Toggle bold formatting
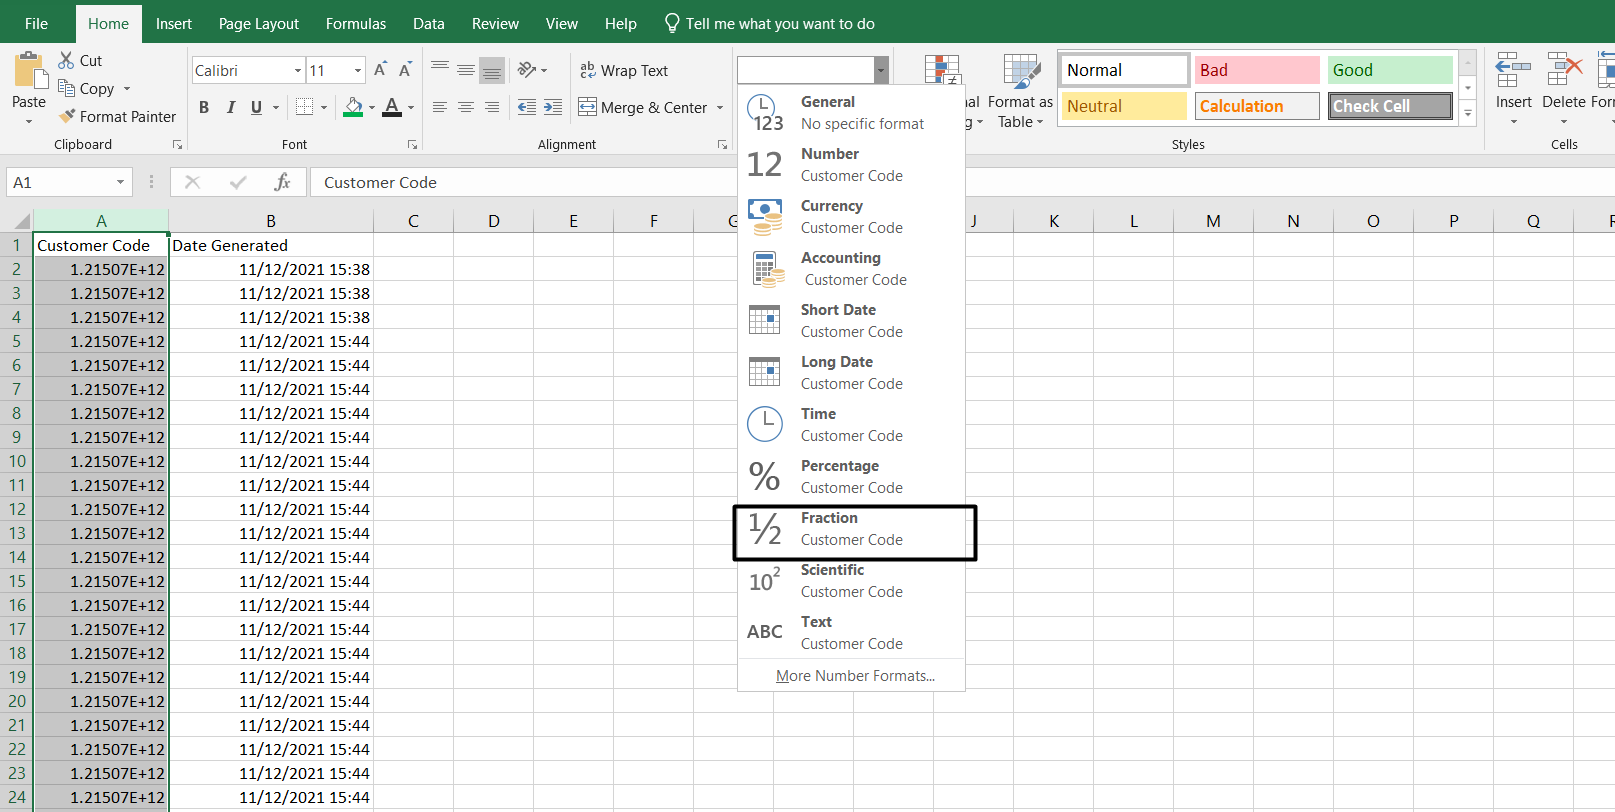This screenshot has width=1615, height=812. coord(204,107)
